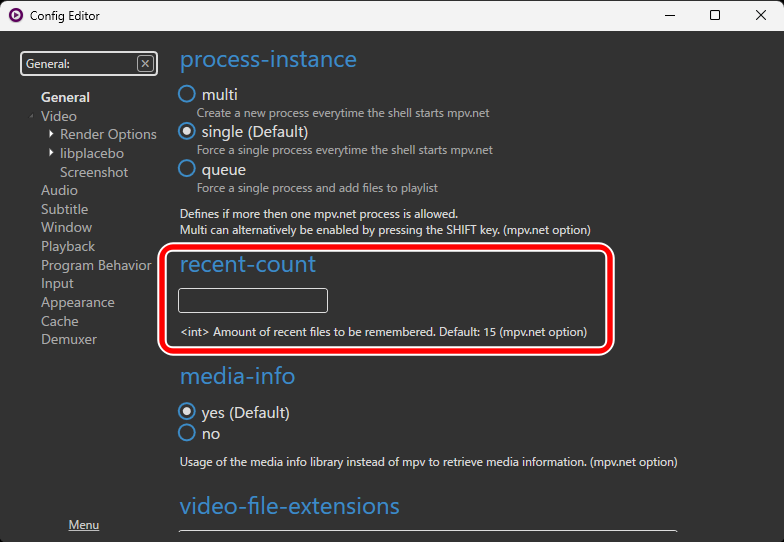The height and width of the screenshot is (542, 784).
Task: Expand the libplacebo tree arrow
Action: pos(51,152)
